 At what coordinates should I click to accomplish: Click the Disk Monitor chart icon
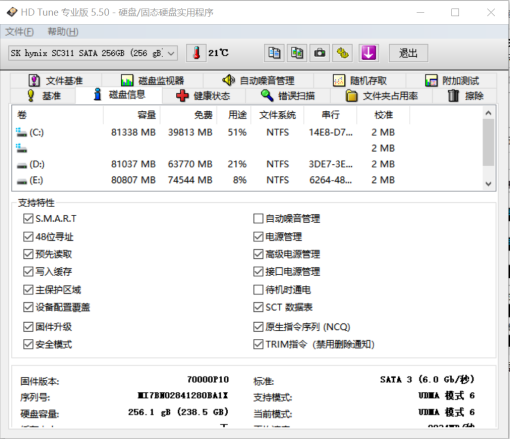pos(127,80)
